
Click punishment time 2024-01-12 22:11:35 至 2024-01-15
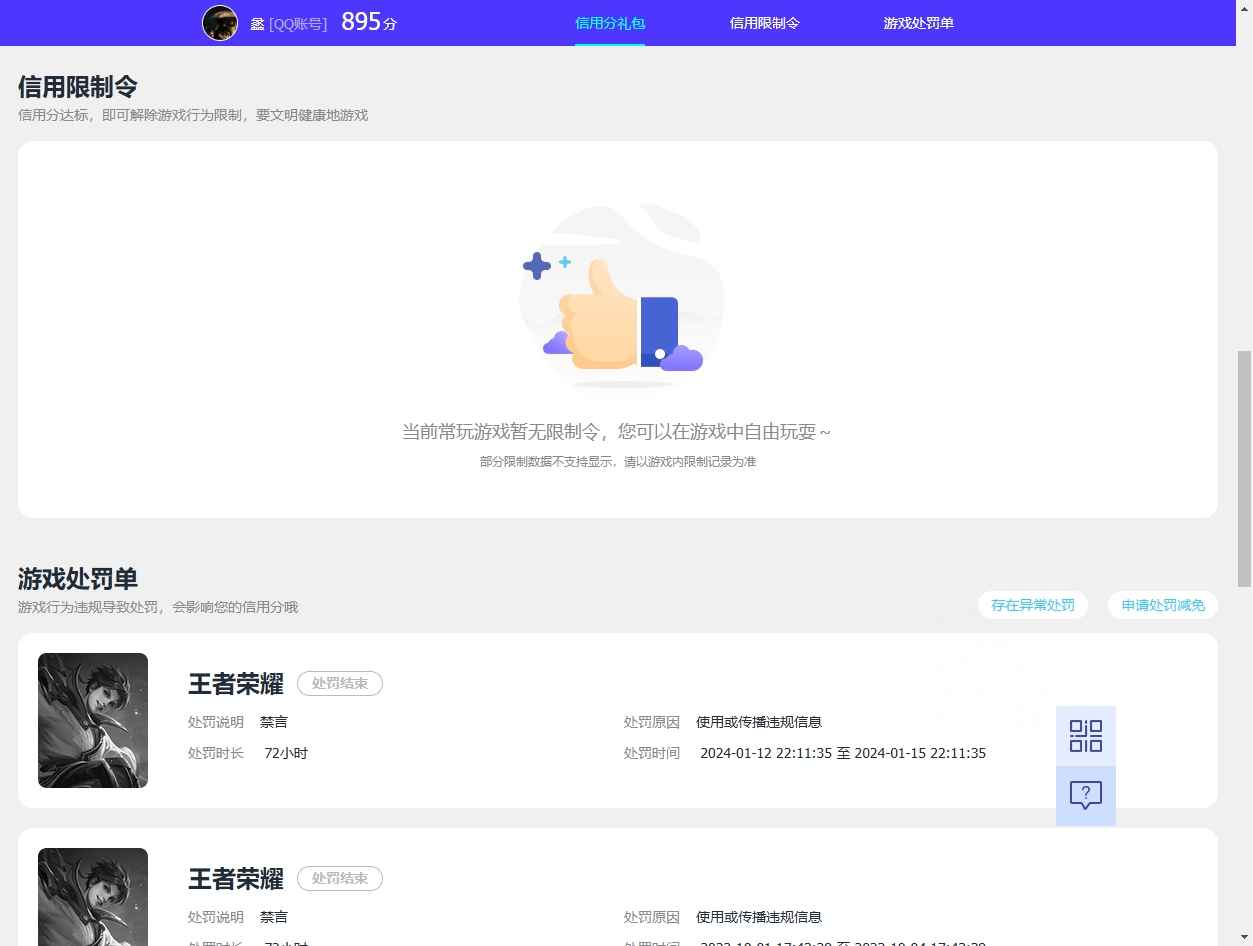coord(843,753)
